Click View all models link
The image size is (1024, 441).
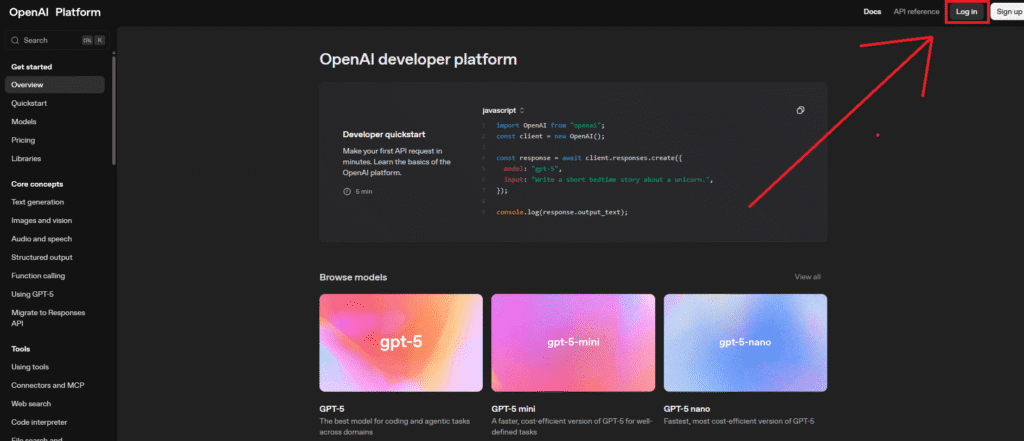807,277
